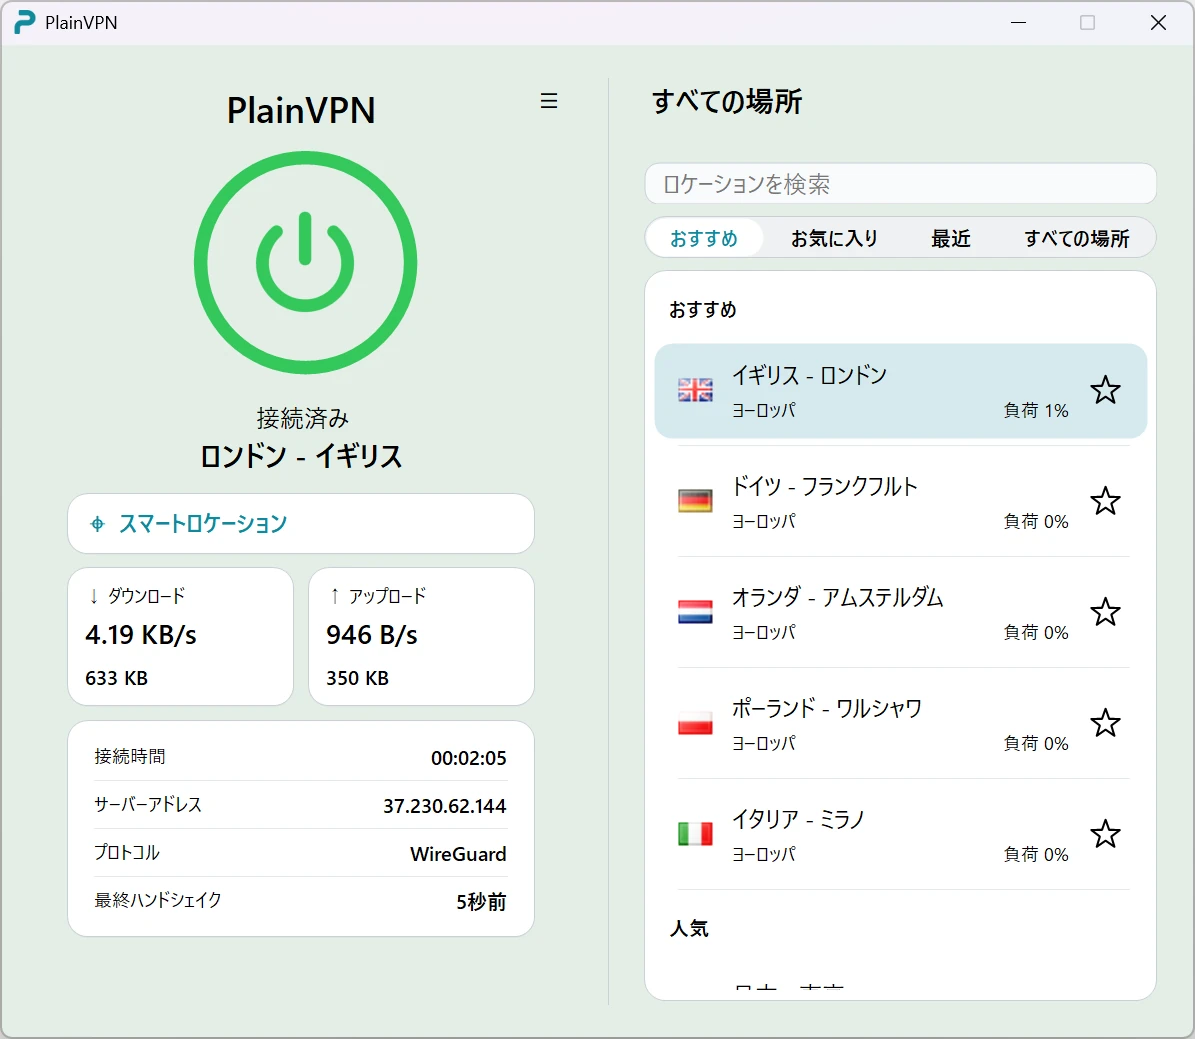
Task: Click the download arrow icon in ダウンロード card
Action: click(94, 596)
